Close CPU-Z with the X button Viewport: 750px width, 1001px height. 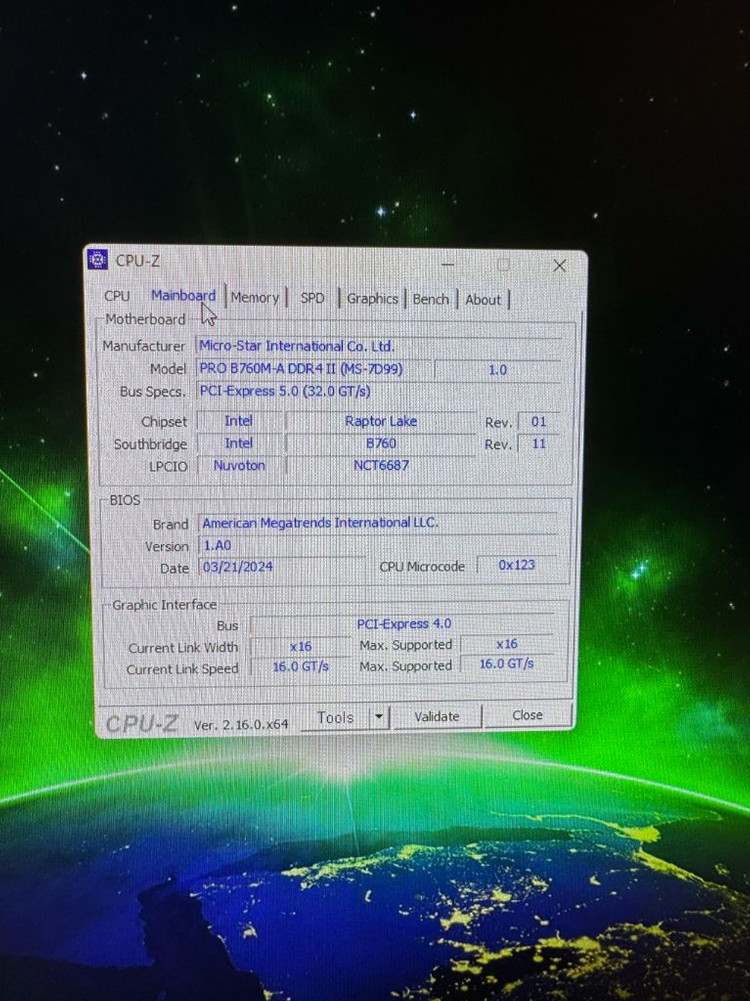[559, 266]
